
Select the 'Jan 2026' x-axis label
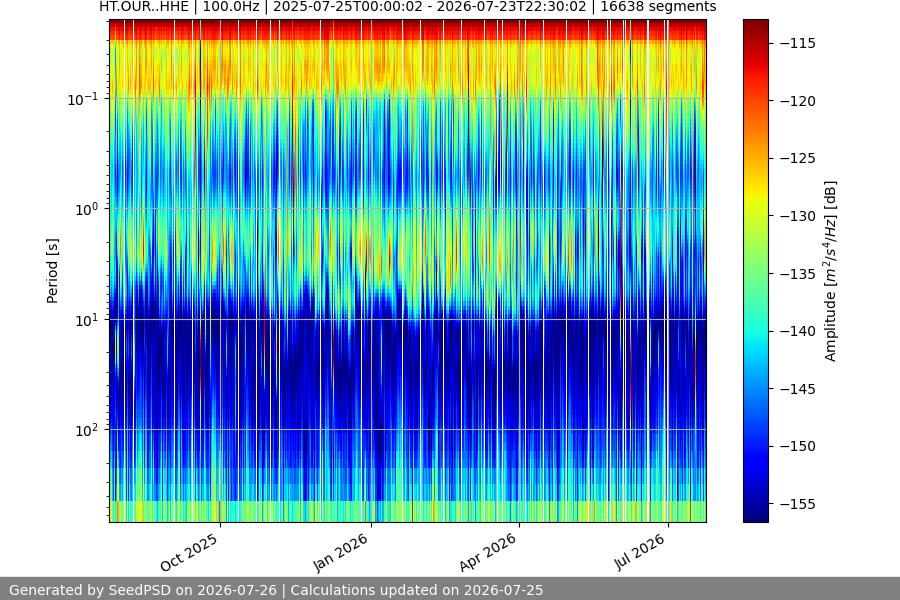[x=340, y=552]
